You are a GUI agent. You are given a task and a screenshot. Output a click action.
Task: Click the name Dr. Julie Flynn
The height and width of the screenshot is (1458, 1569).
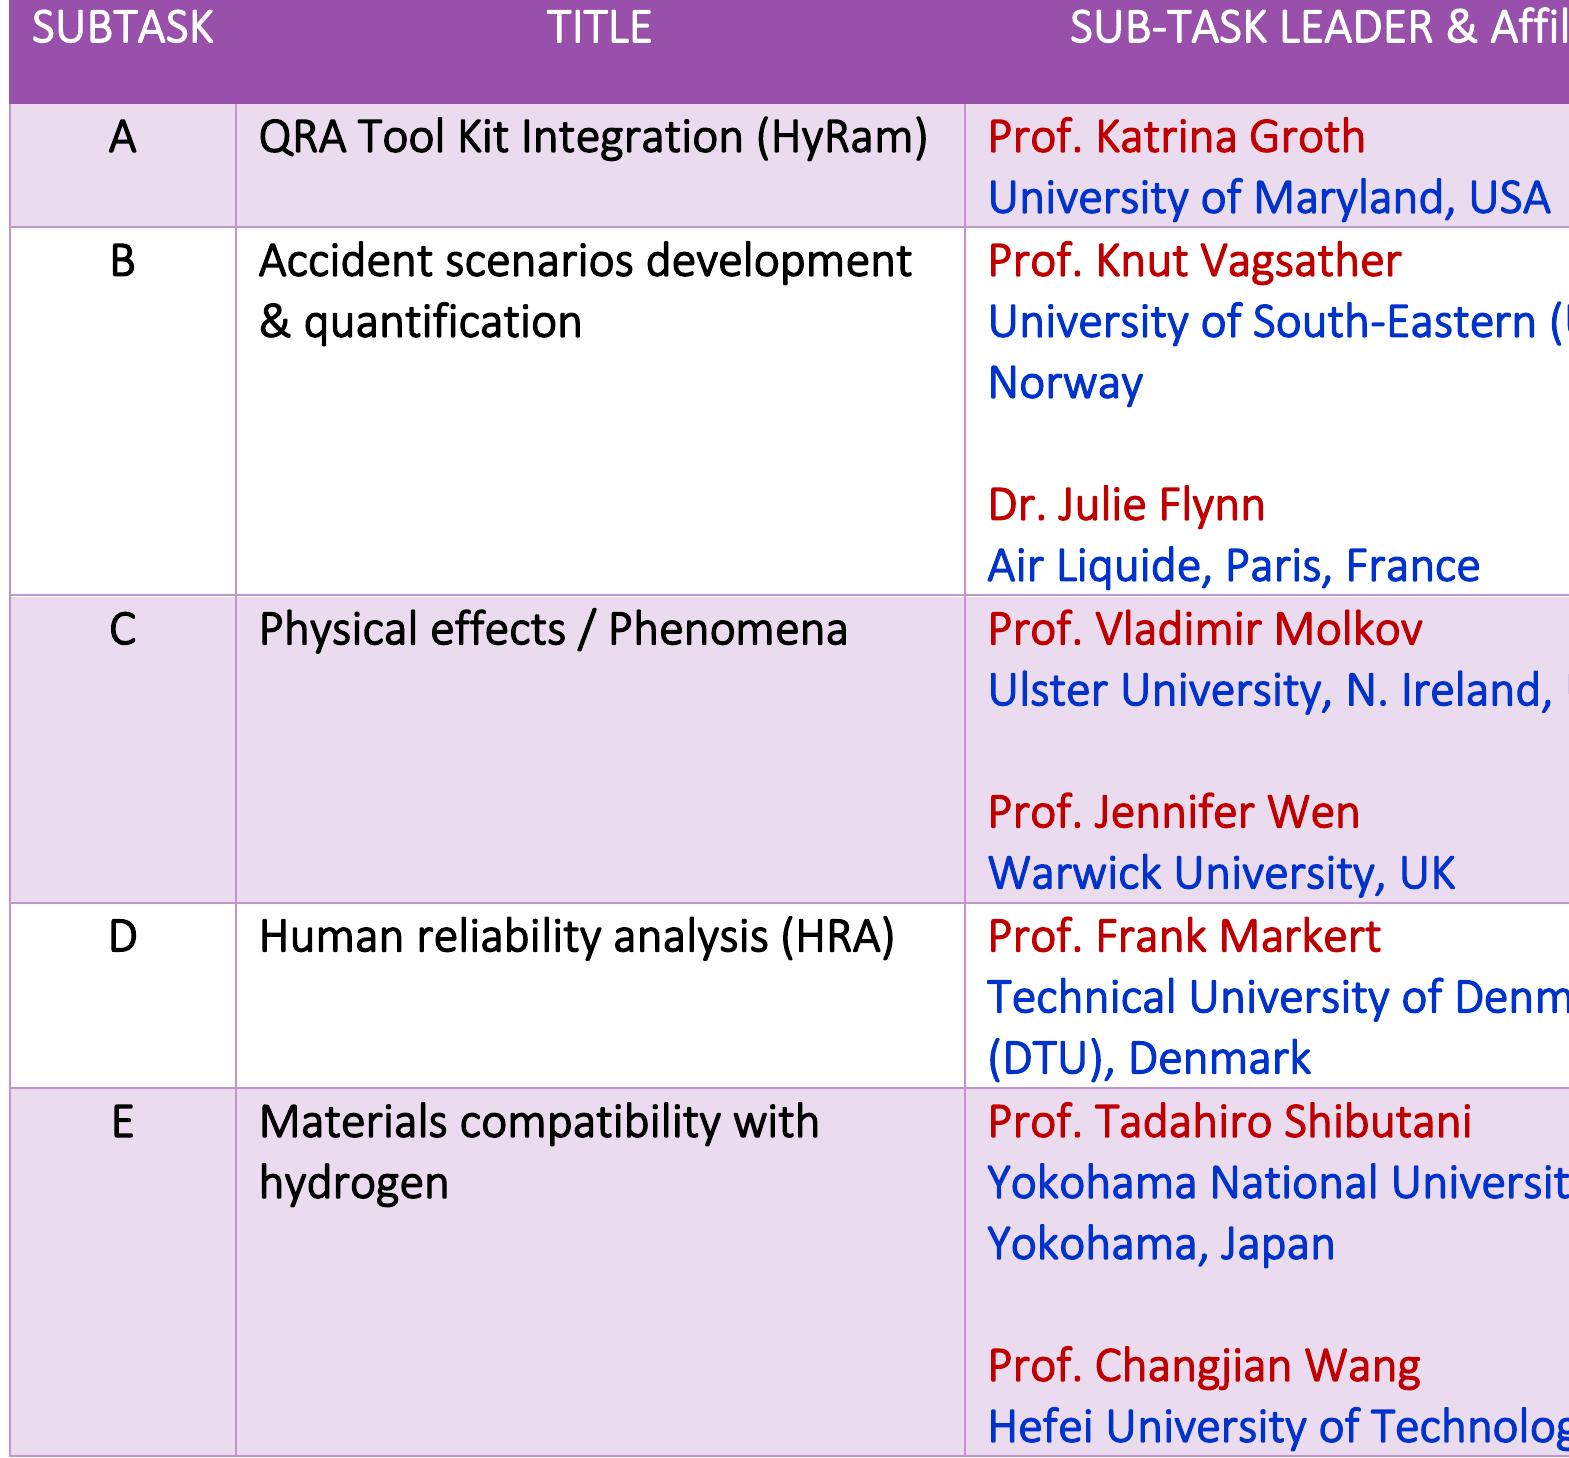1126,505
